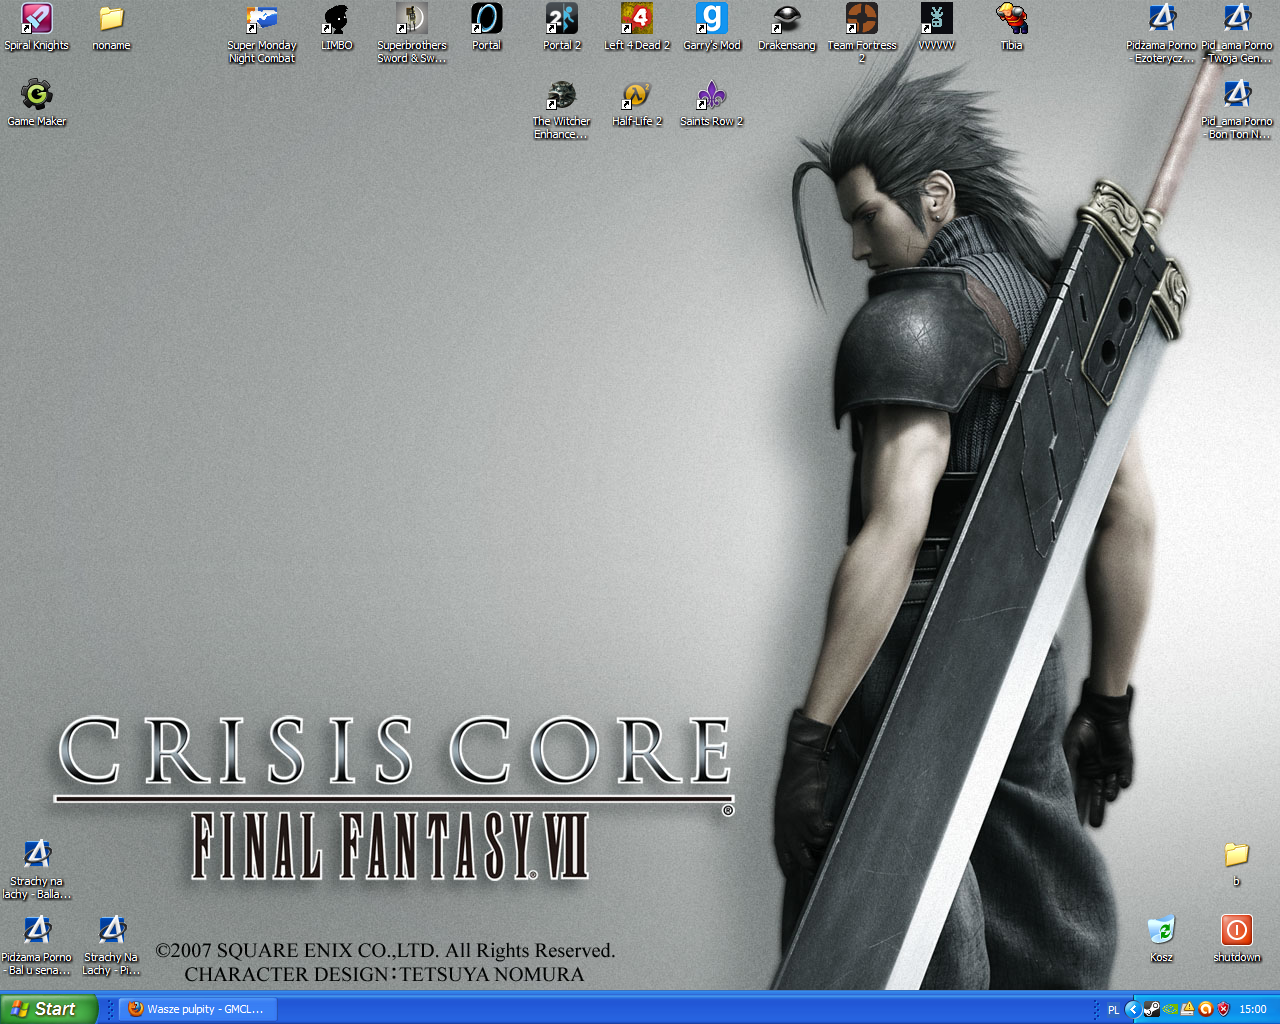The height and width of the screenshot is (1024, 1280).
Task: Click the Steam icon in system tray
Action: pyautogui.click(x=1151, y=1009)
